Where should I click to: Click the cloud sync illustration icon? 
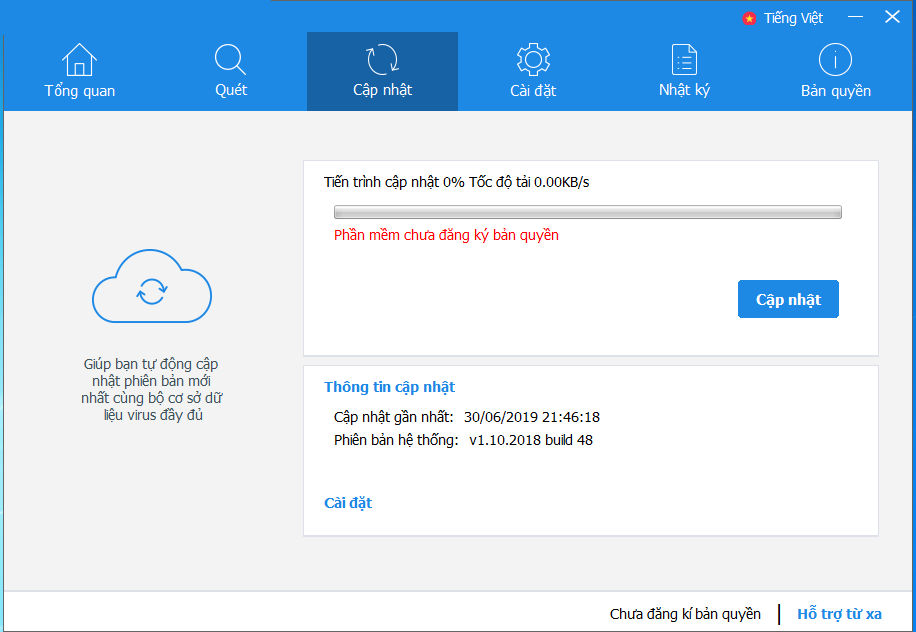tap(151, 289)
